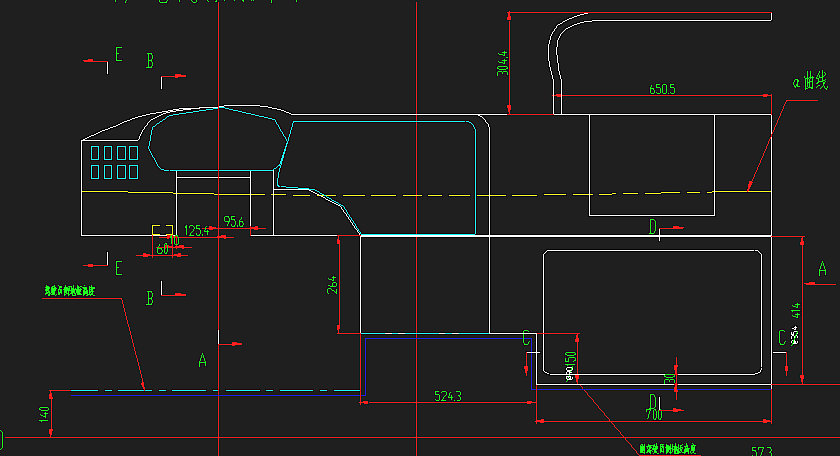Select the 264 vertical dimension text
Viewport: 840px width, 456px height.
pos(333,284)
